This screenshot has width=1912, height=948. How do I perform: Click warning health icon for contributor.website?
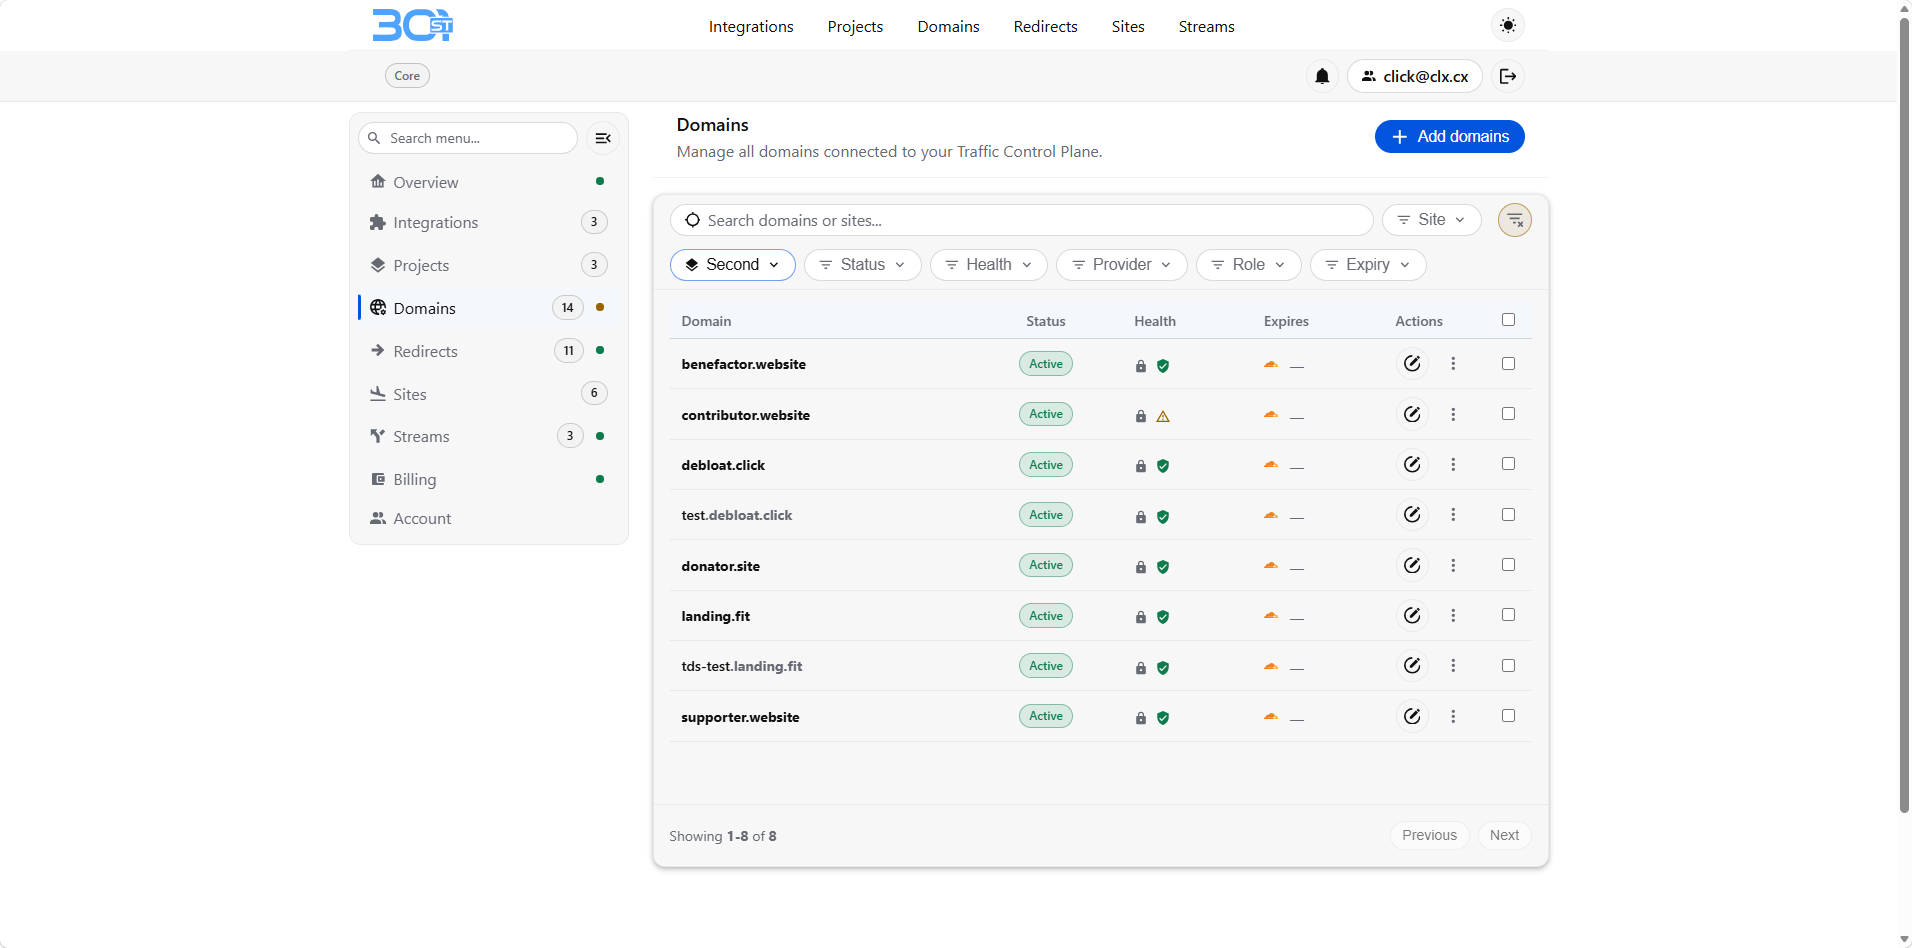coord(1163,416)
